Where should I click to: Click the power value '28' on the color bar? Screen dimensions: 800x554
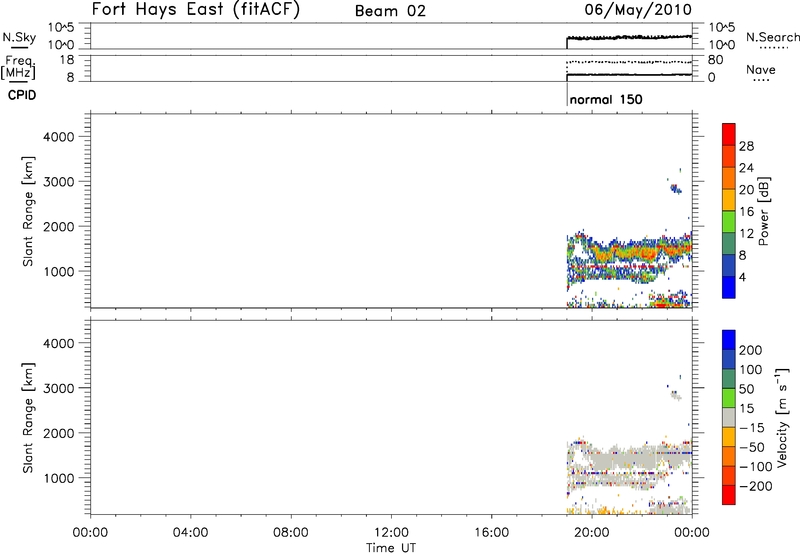[746, 146]
